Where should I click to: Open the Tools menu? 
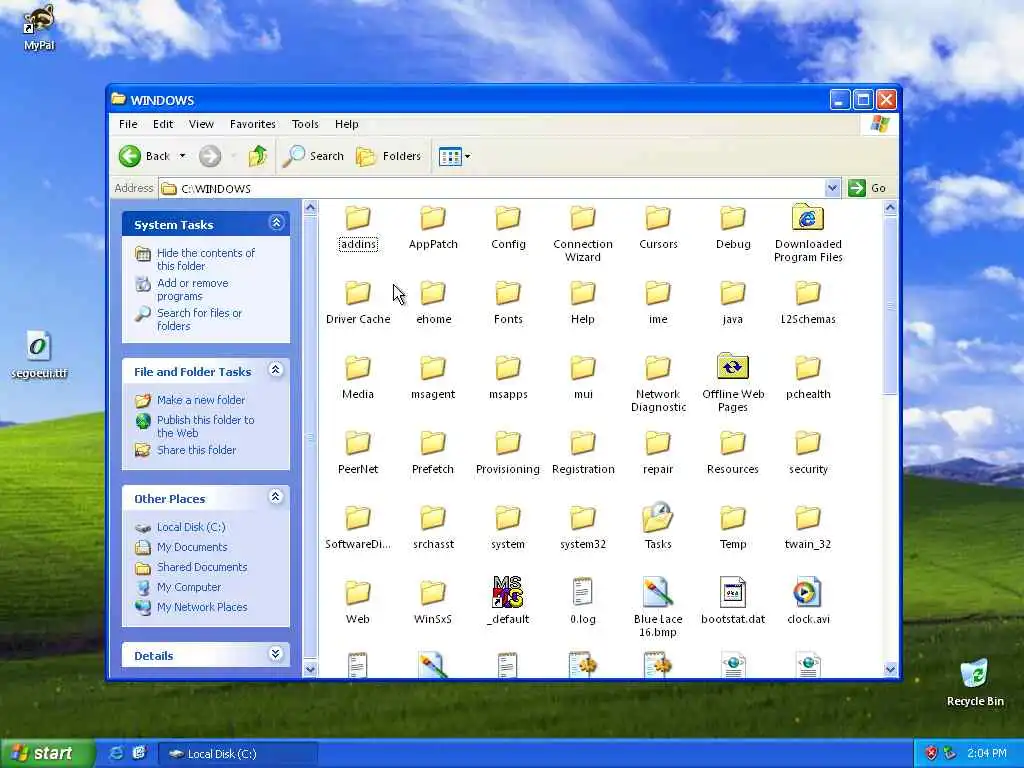[x=305, y=124]
